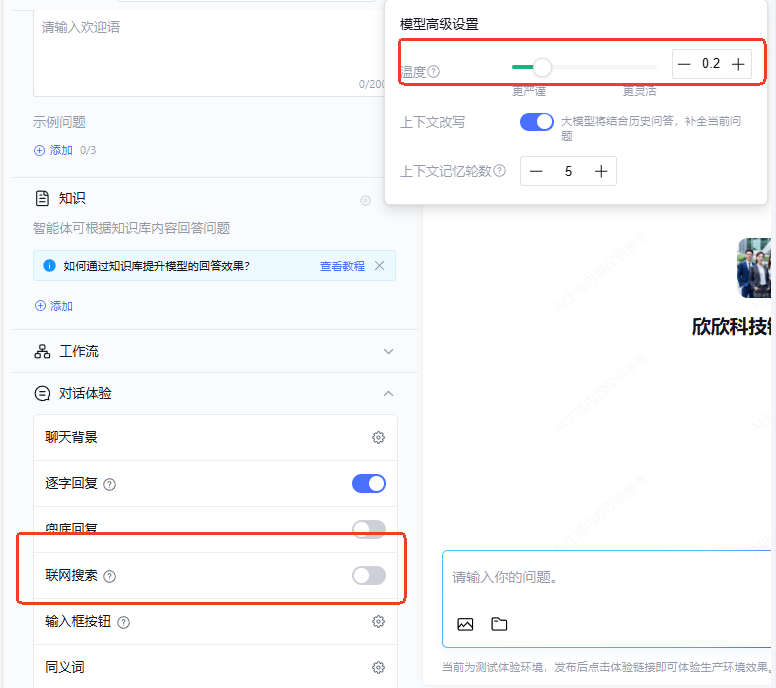The width and height of the screenshot is (776, 688).
Task: Click the folder icon in chat box
Action: (499, 624)
